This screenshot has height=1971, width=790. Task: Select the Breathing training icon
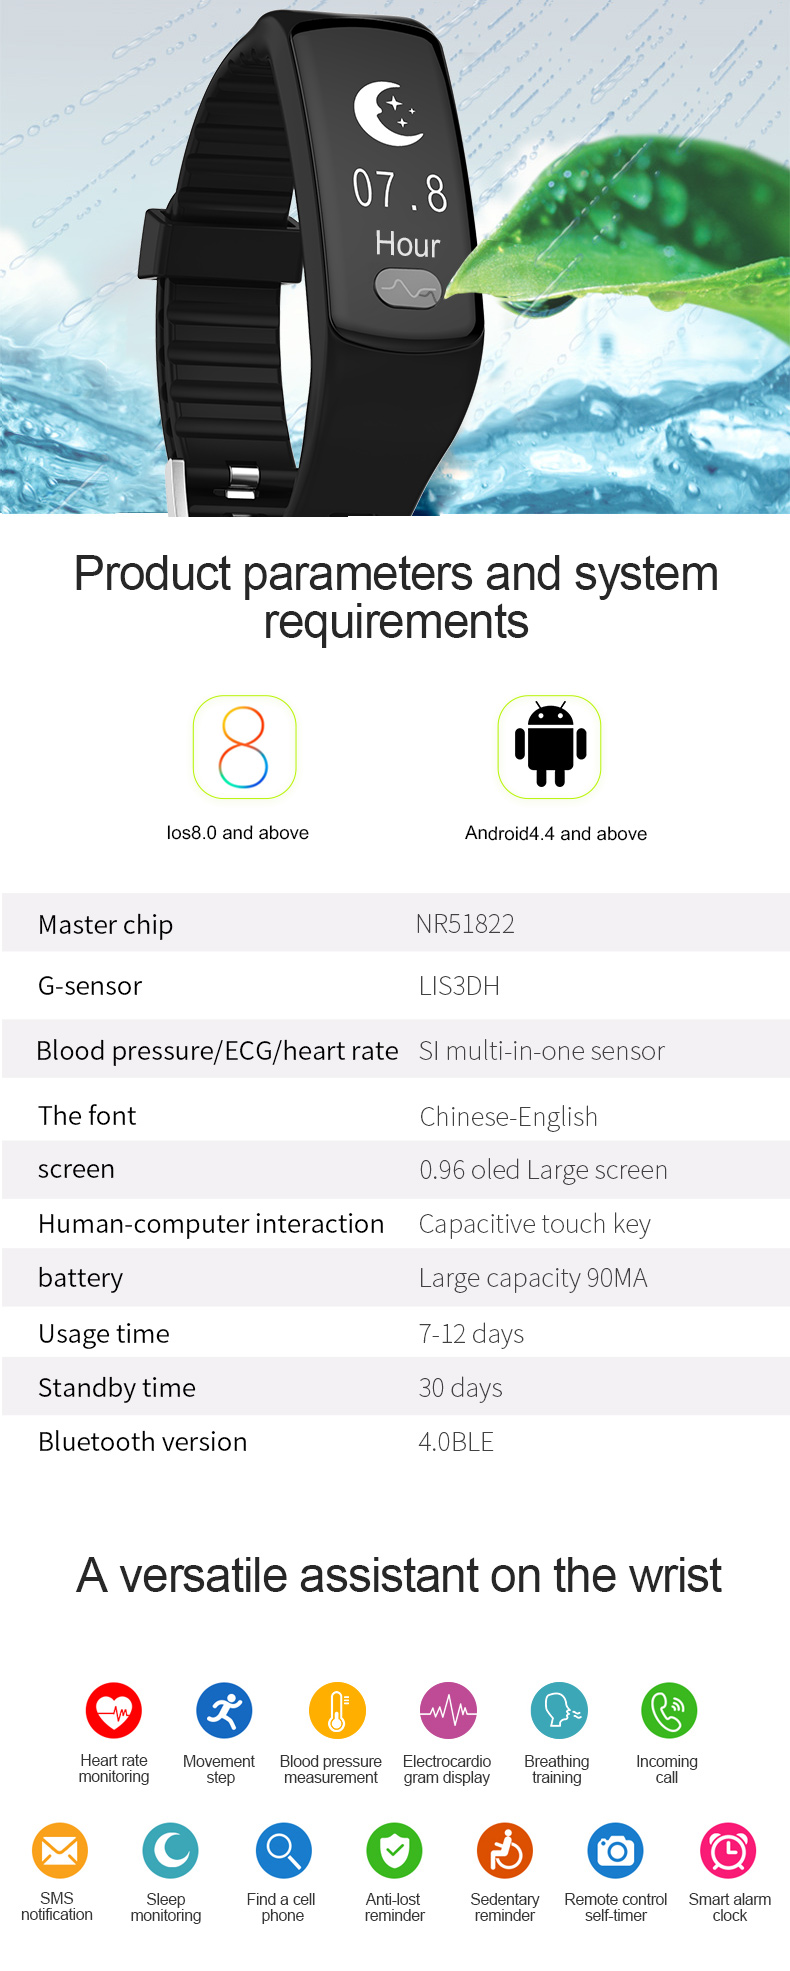click(x=559, y=1710)
